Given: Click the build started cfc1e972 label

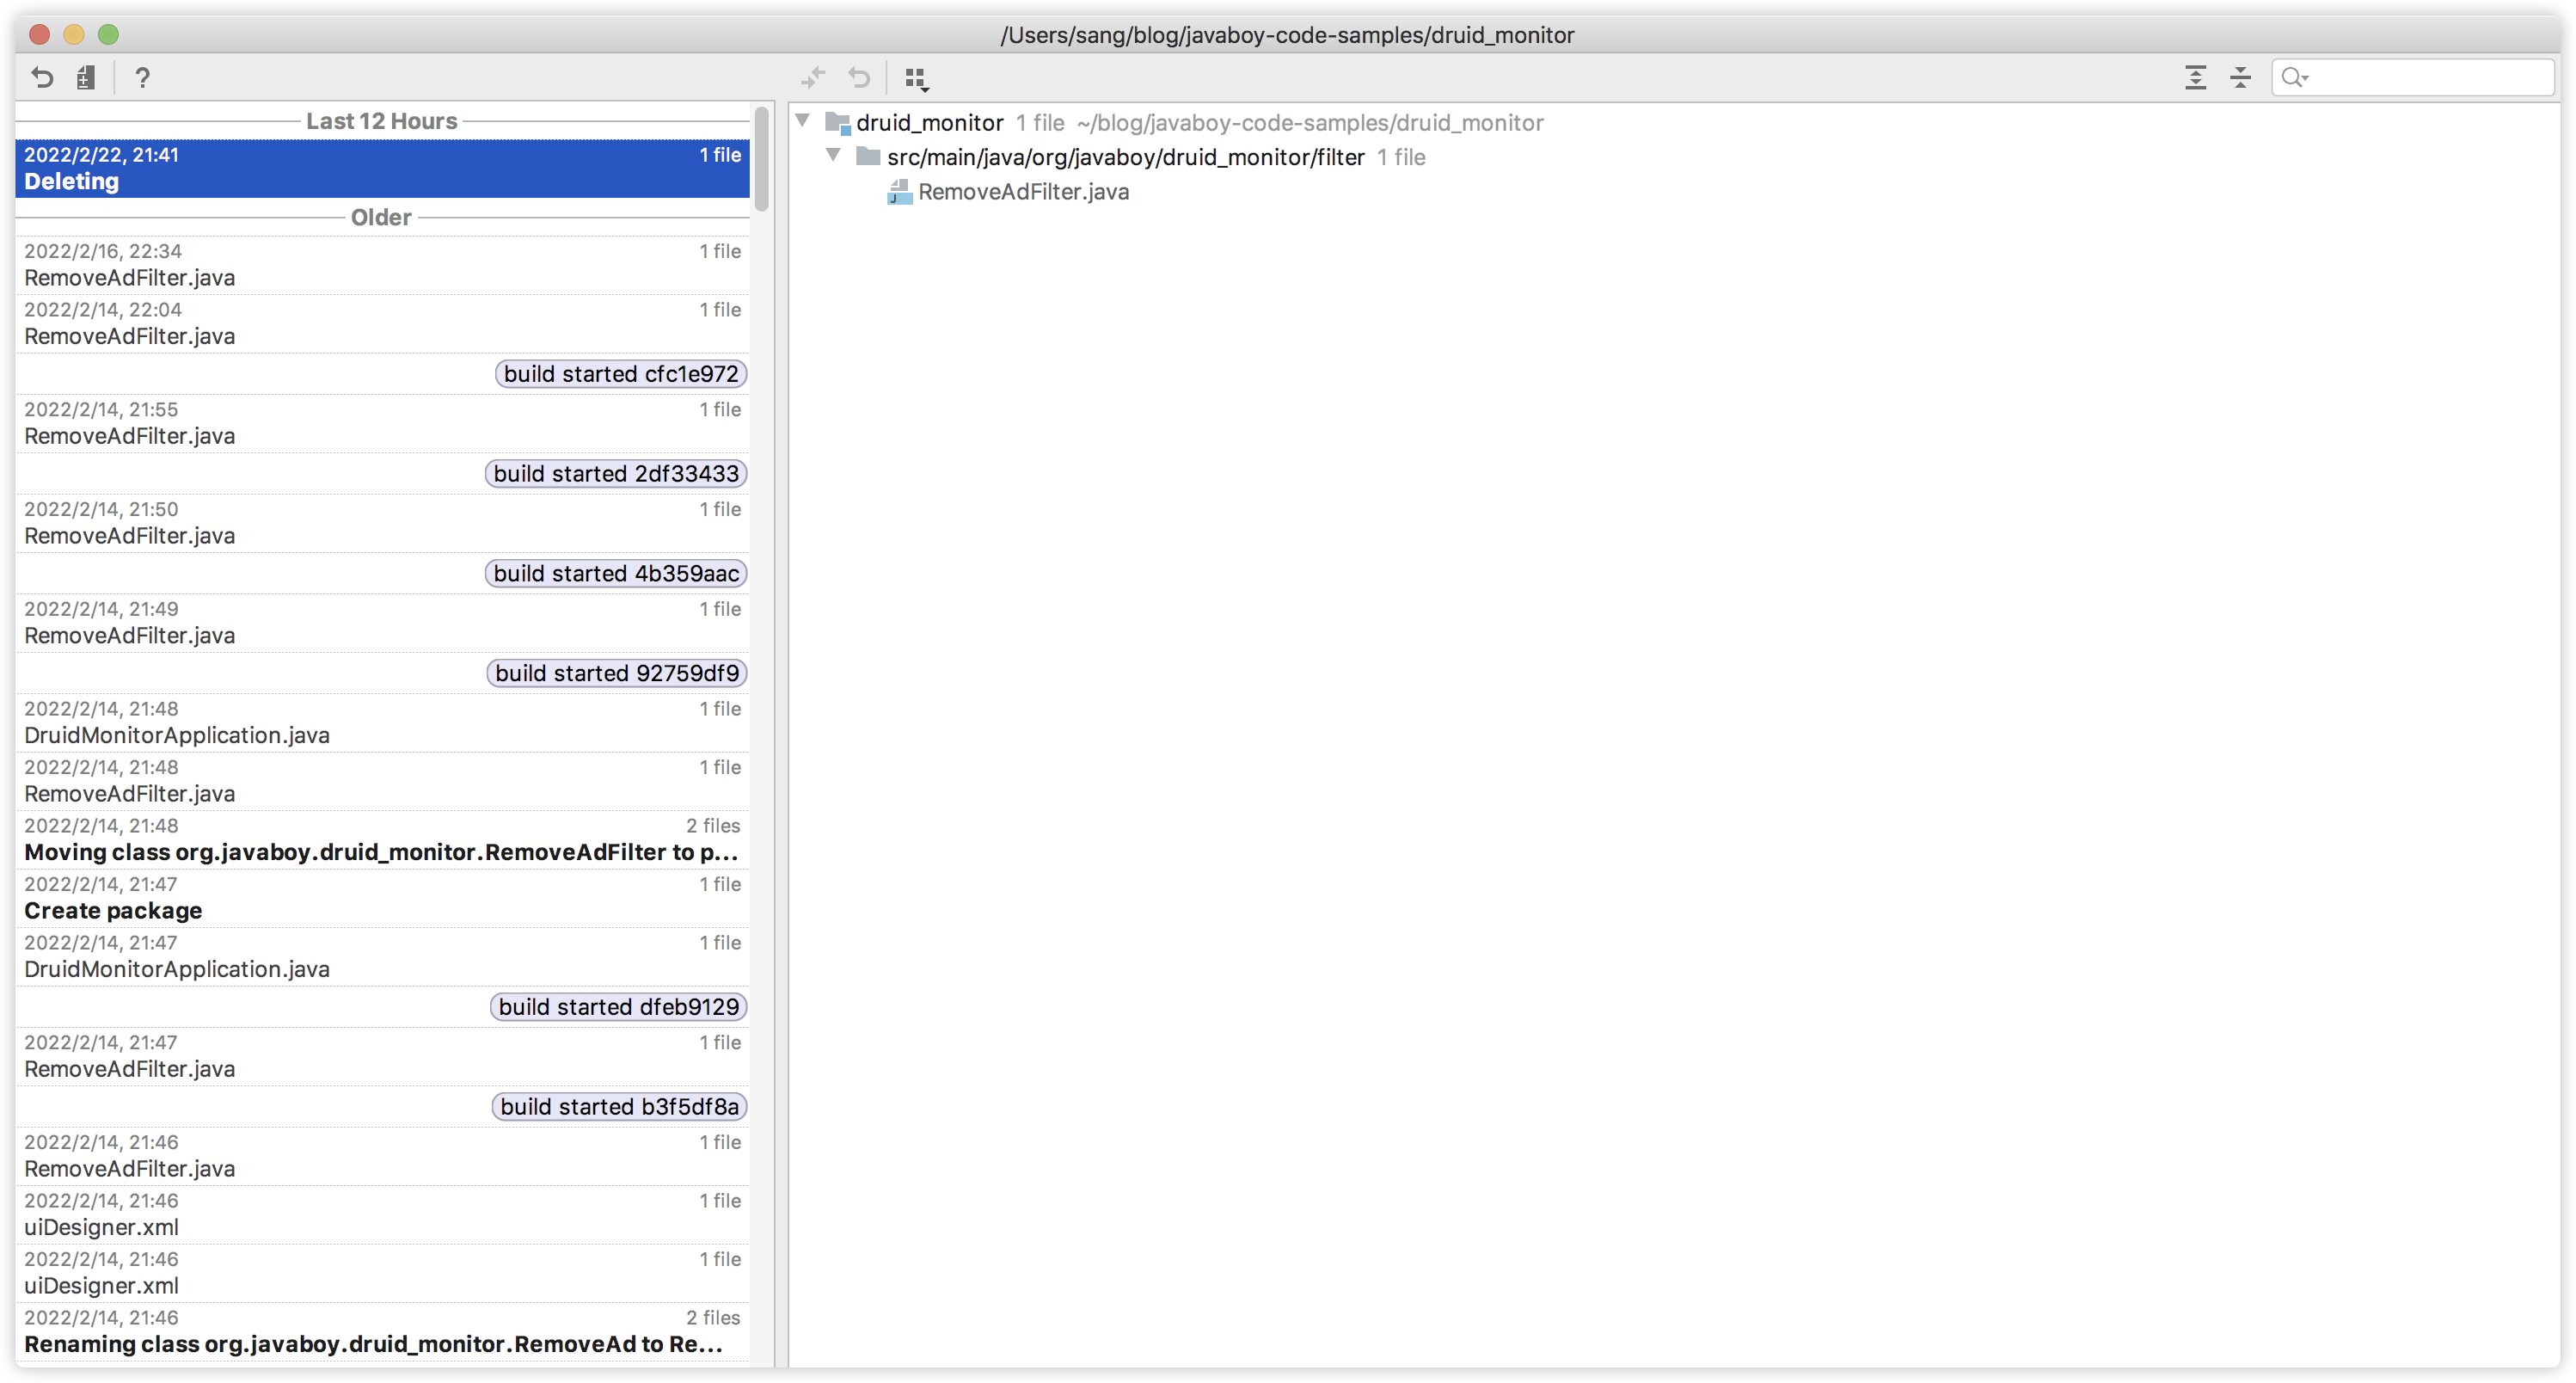Looking at the screenshot, I should 620,374.
